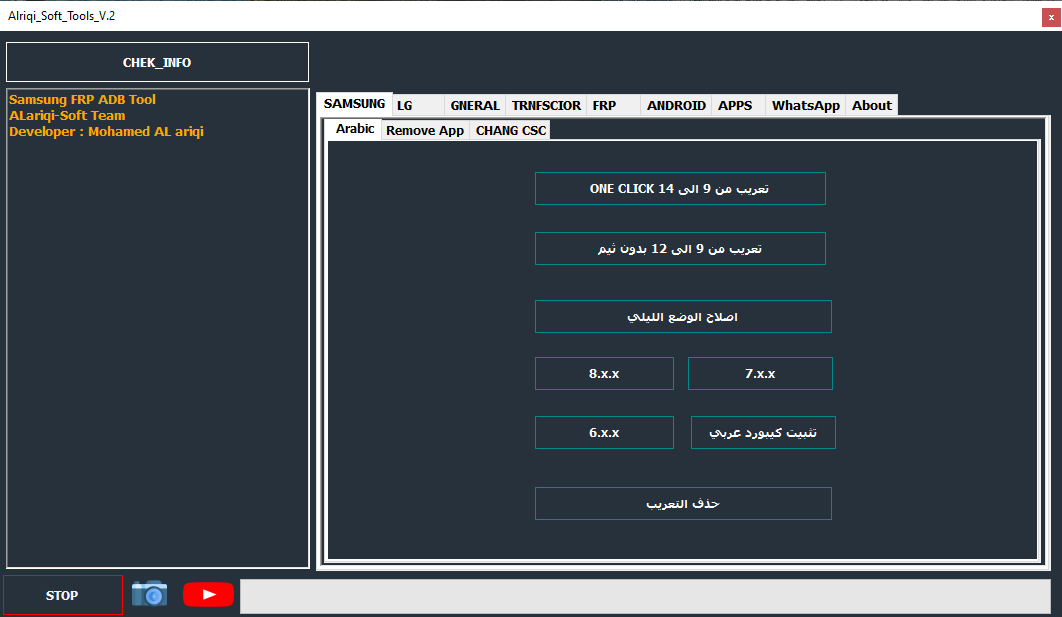This screenshot has height=617, width=1062.
Task: Open the WhatsApp tab
Action: [x=804, y=105]
